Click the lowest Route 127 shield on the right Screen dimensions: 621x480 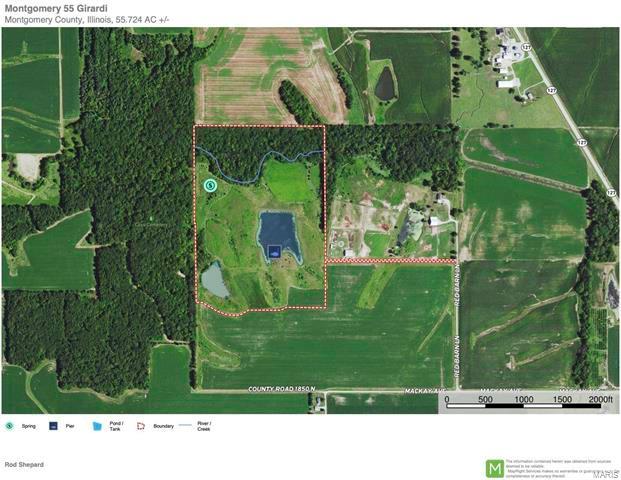point(611,192)
